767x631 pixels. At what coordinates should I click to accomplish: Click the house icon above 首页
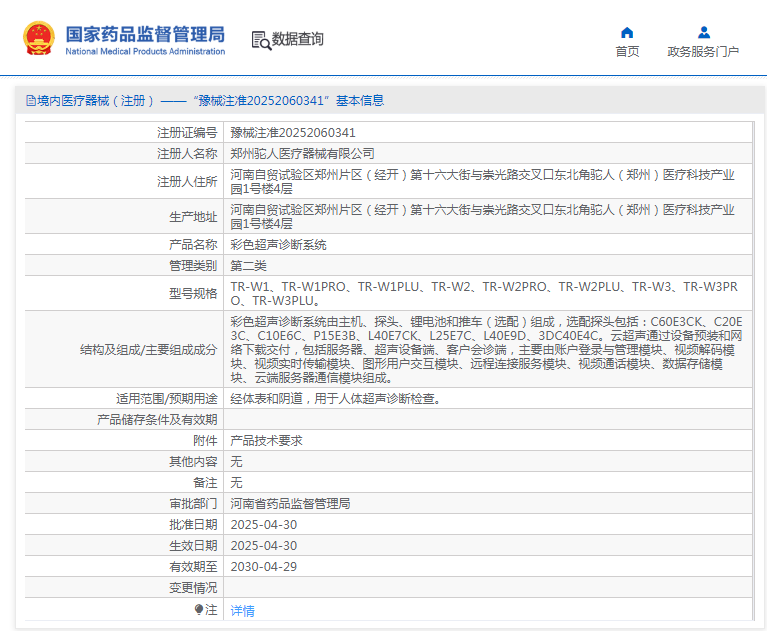[x=627, y=32]
